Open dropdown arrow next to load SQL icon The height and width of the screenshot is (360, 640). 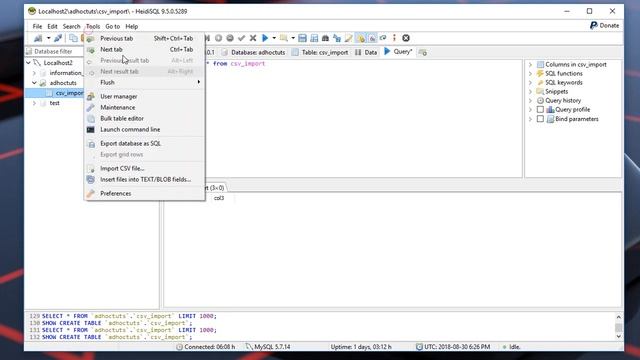point(293,38)
